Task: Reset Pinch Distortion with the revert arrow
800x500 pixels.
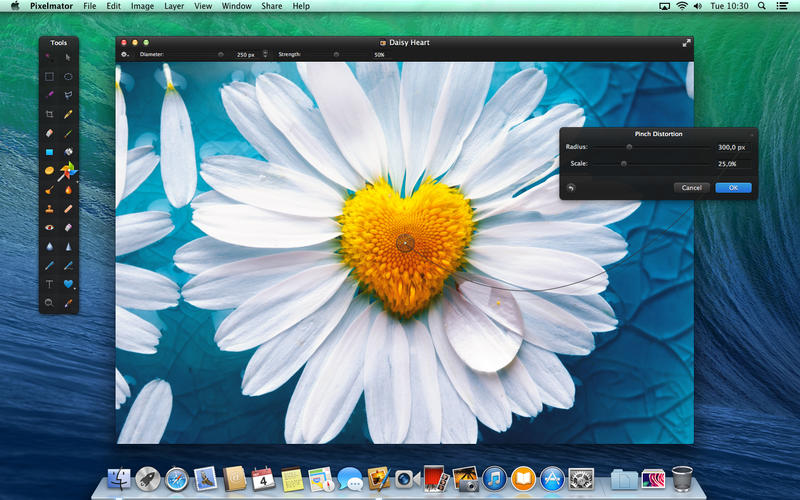Action: 571,187
